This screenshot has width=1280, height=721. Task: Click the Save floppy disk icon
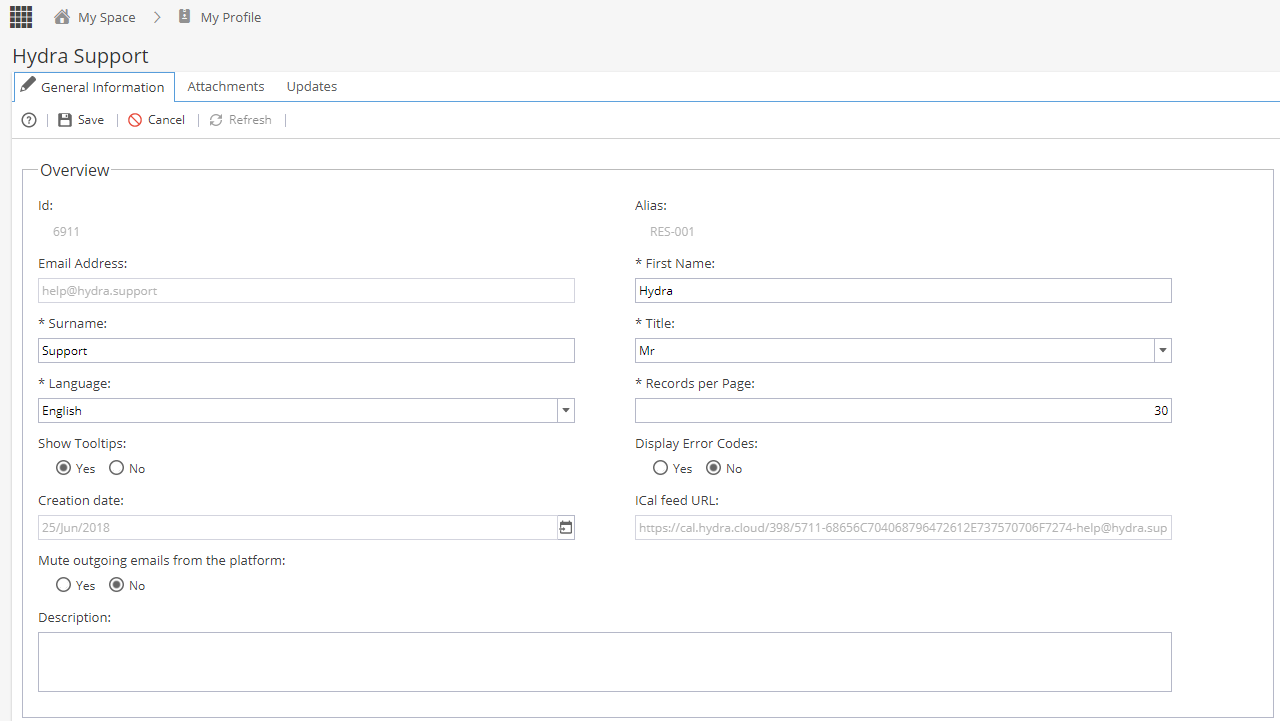click(65, 120)
